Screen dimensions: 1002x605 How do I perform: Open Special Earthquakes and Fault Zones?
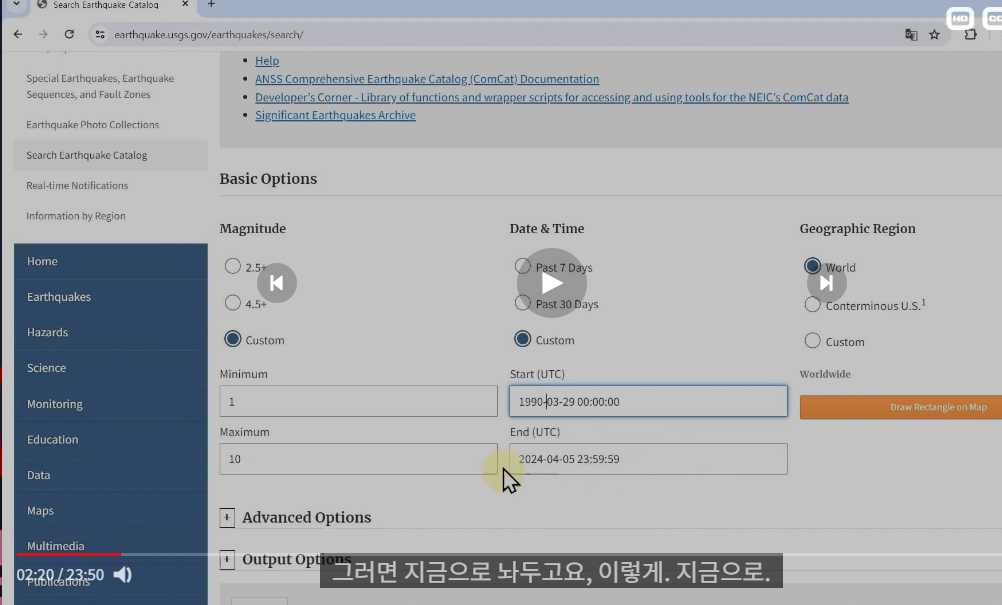tap(100, 86)
